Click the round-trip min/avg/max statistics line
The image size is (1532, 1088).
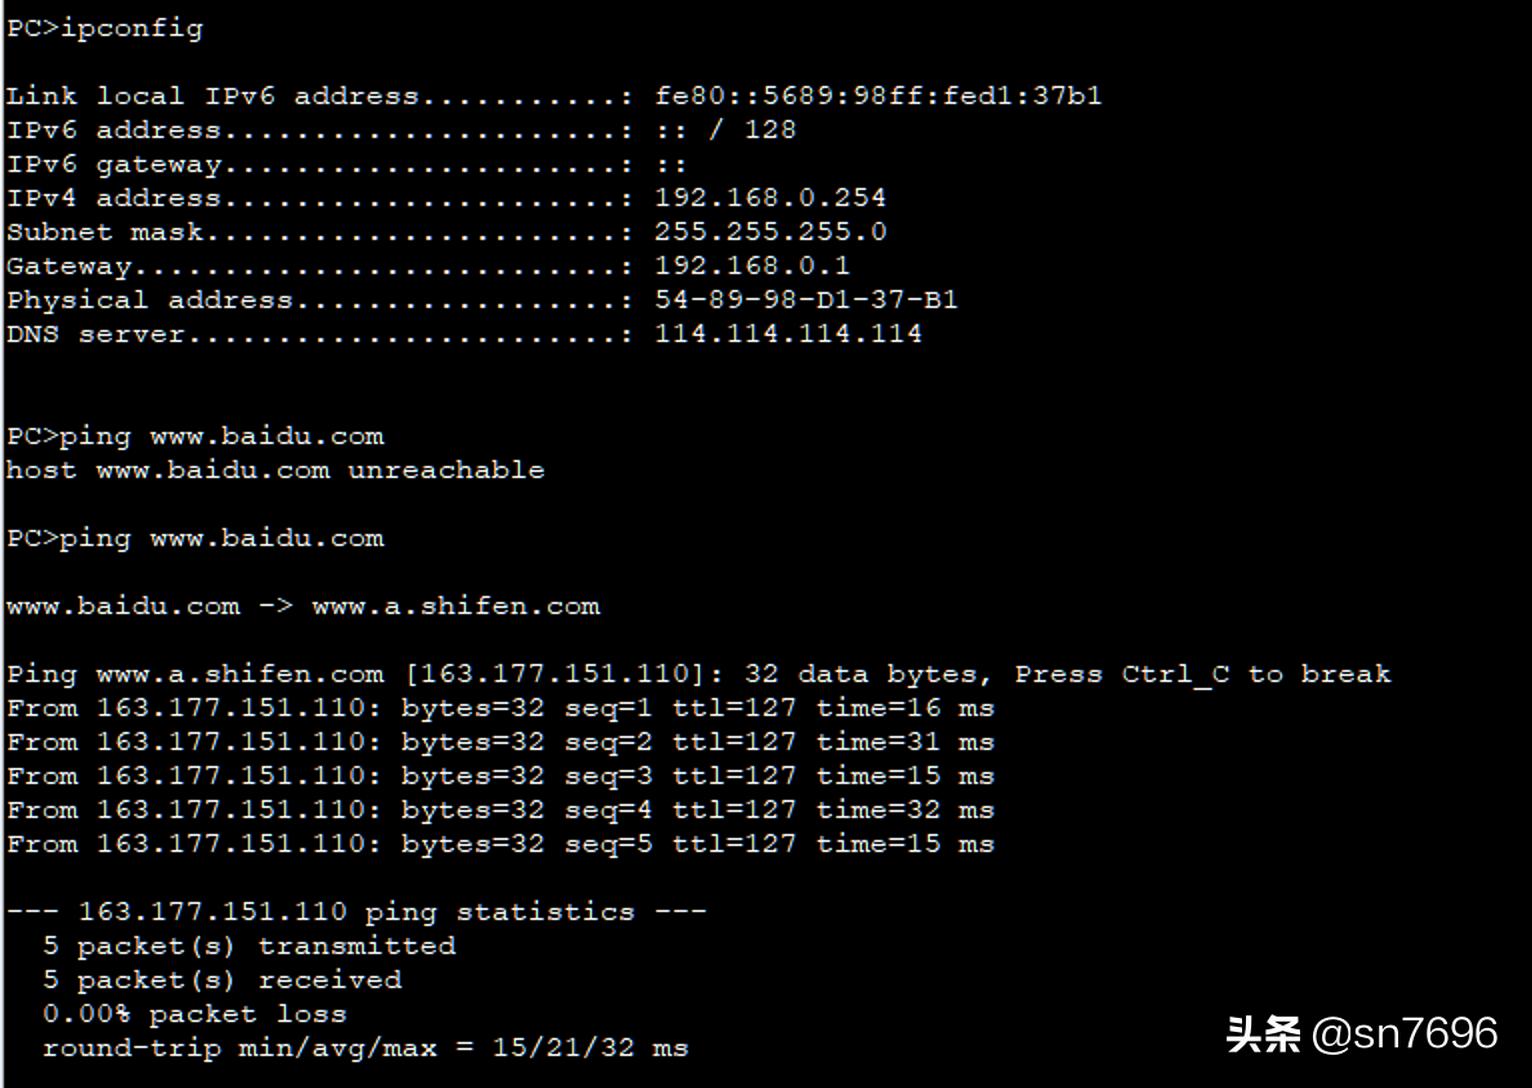(365, 1048)
